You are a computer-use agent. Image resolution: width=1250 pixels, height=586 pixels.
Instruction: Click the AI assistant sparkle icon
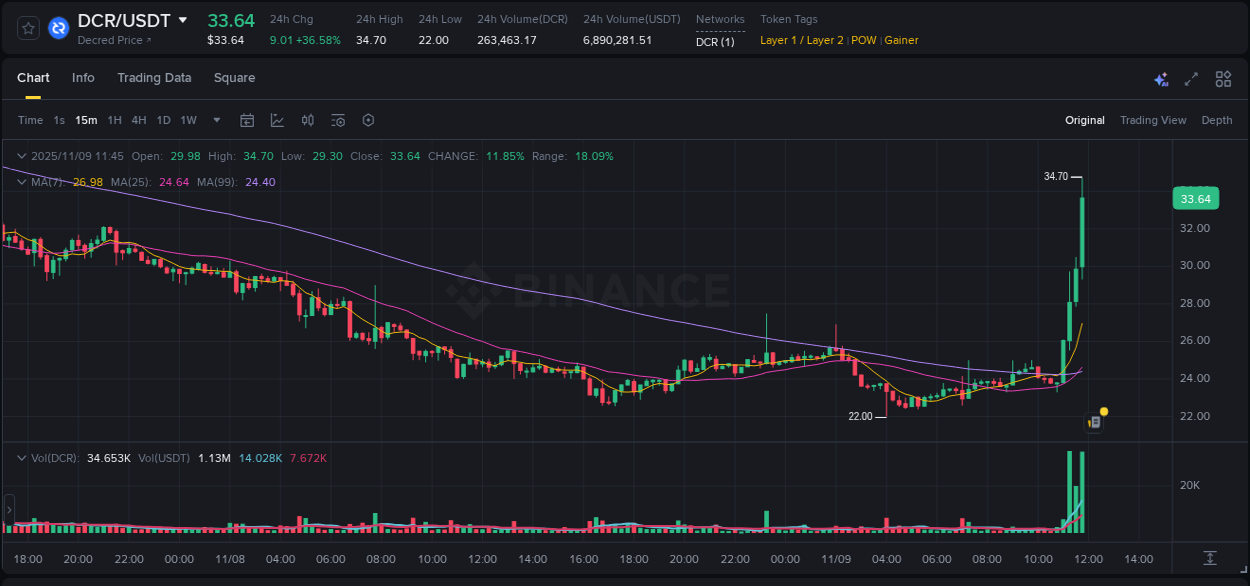coord(1161,78)
